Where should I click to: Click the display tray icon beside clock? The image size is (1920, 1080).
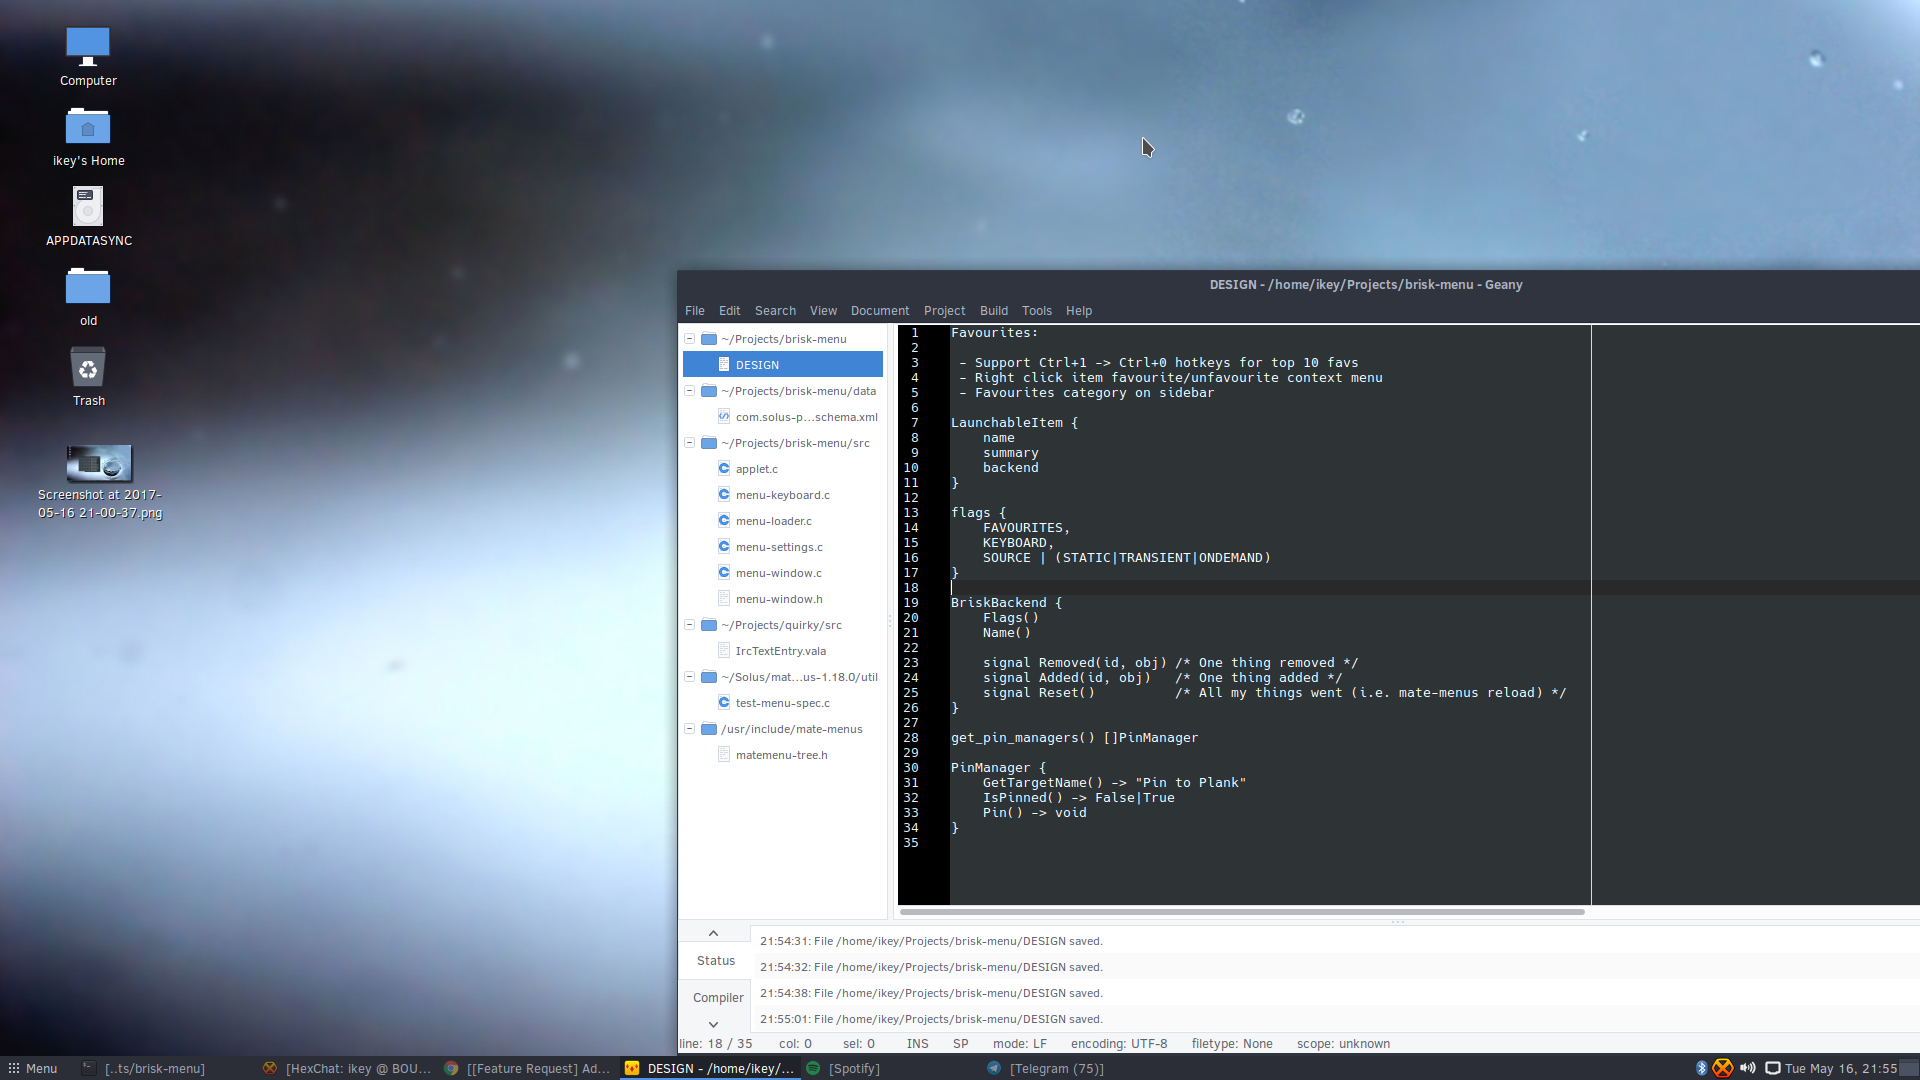coord(1772,1068)
